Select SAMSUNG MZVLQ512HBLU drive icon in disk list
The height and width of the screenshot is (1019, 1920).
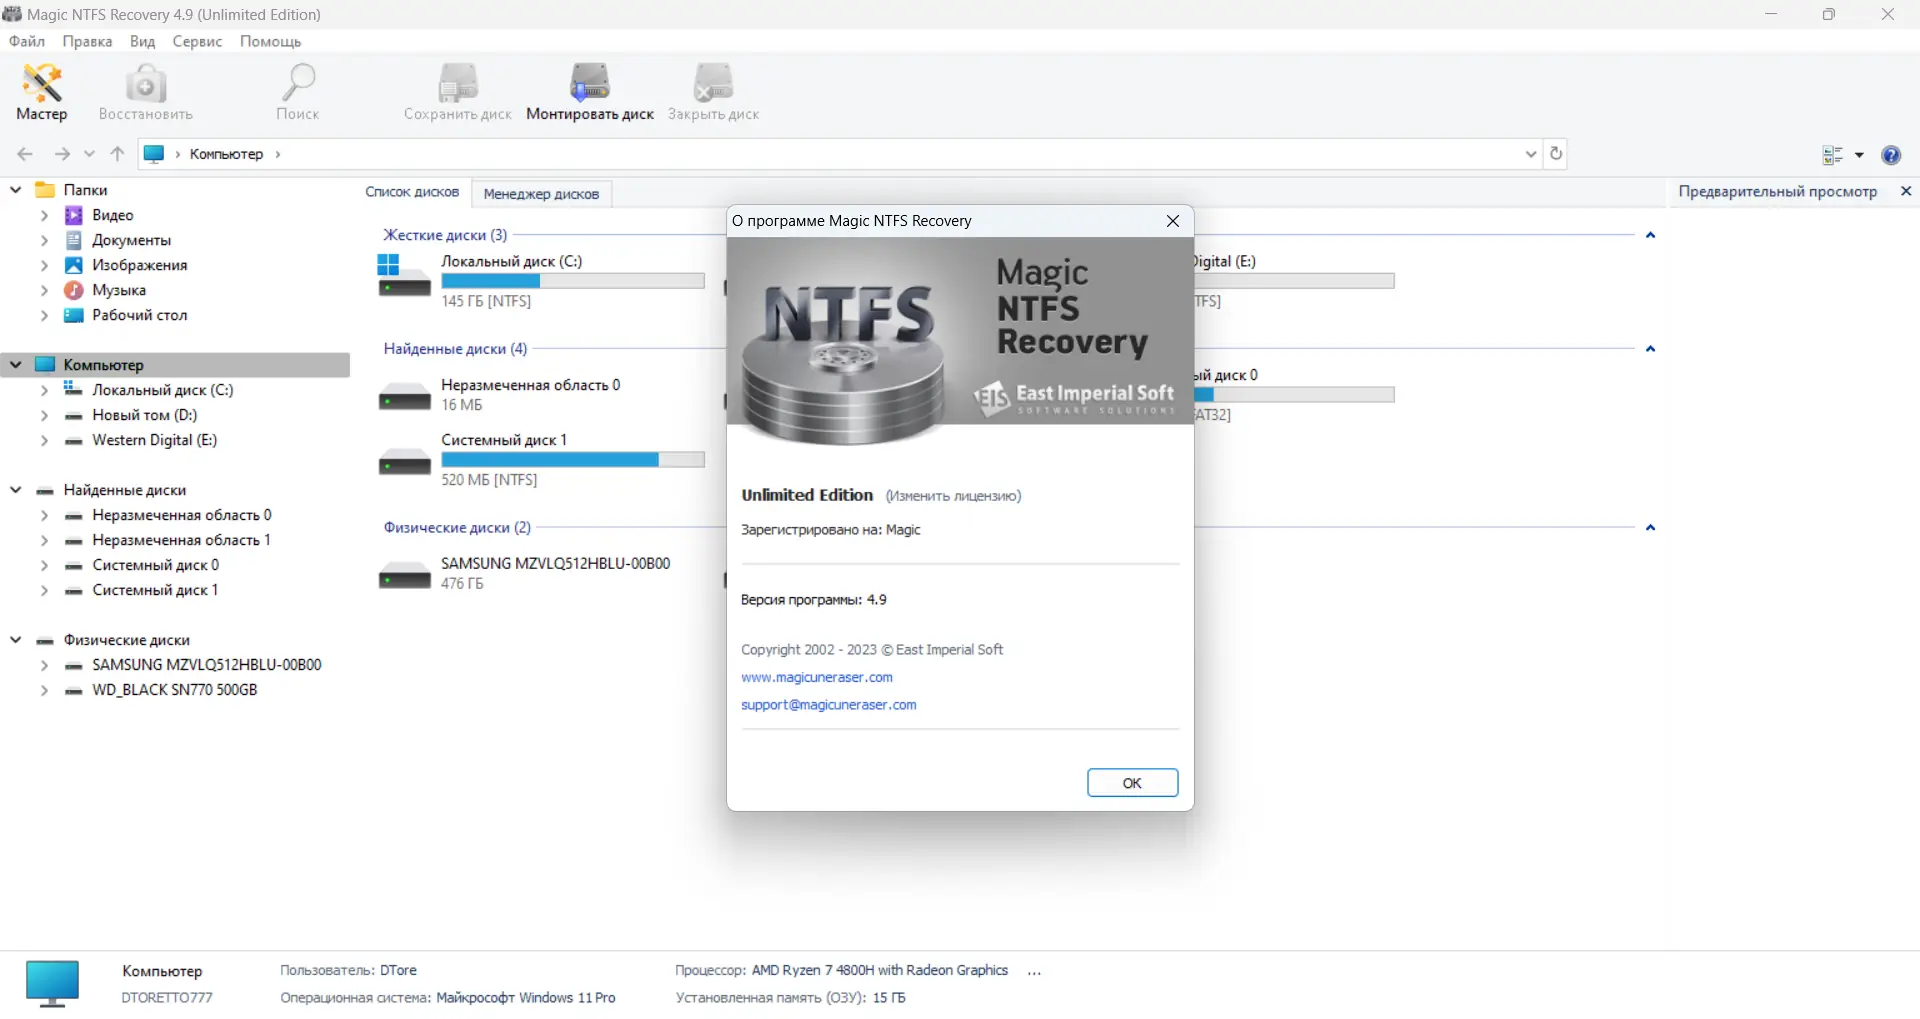(x=404, y=576)
